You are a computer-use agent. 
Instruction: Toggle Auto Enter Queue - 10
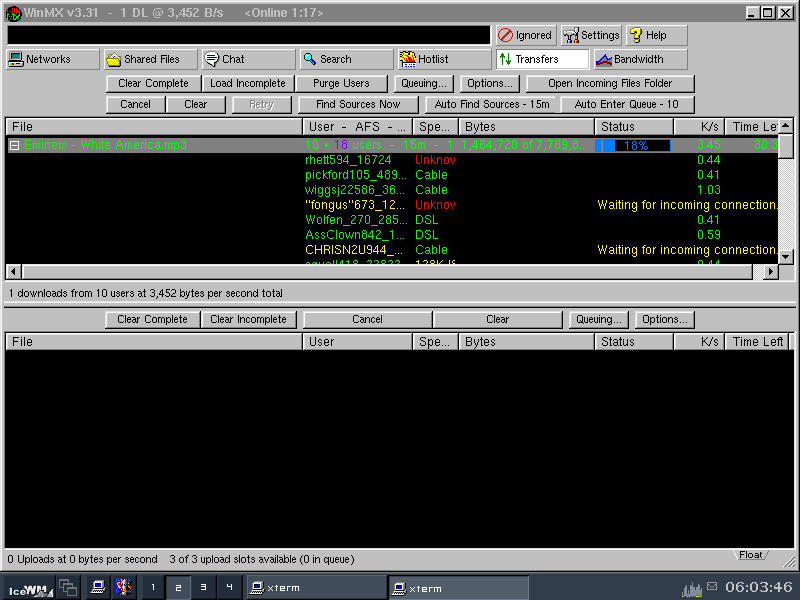click(x=627, y=104)
